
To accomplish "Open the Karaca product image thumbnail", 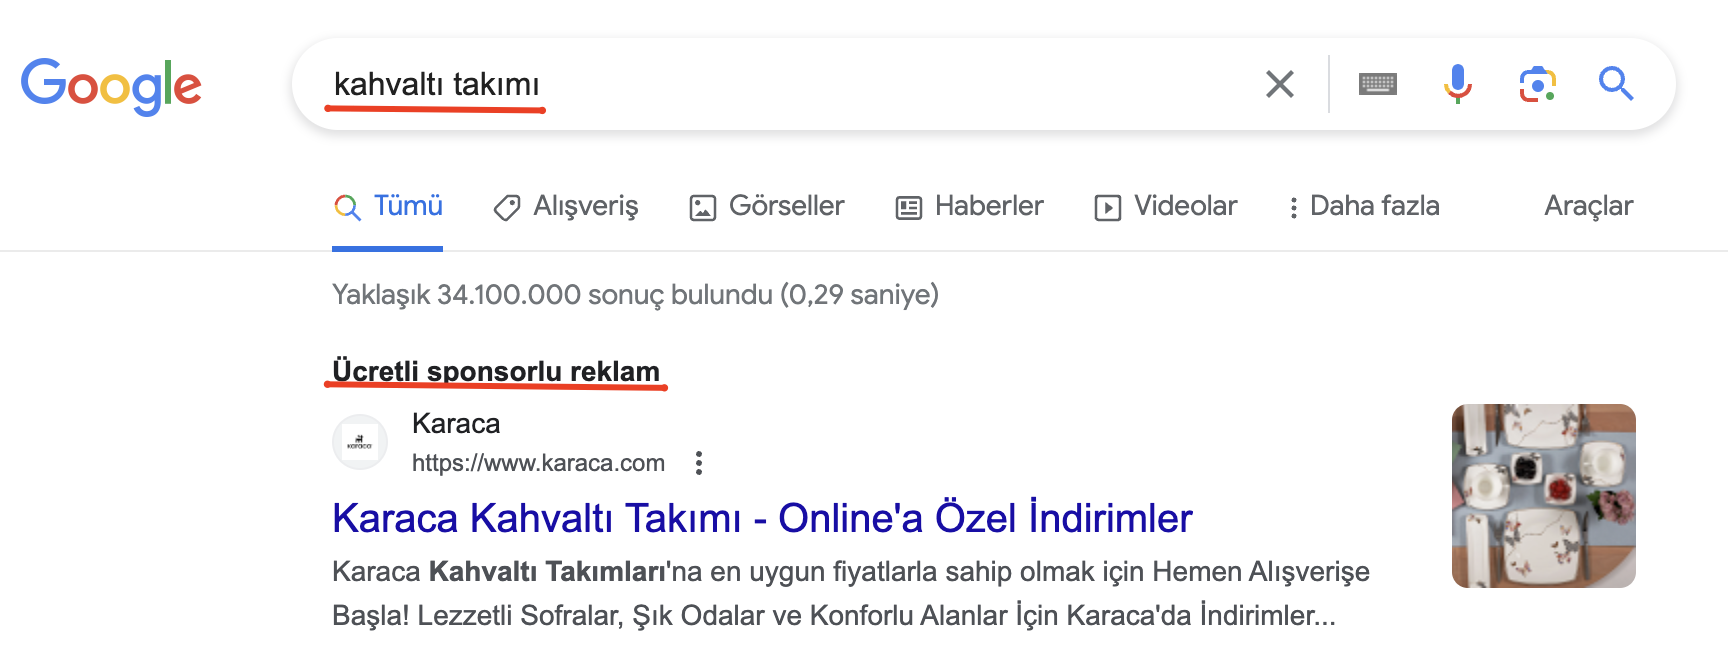I will (x=1544, y=496).
